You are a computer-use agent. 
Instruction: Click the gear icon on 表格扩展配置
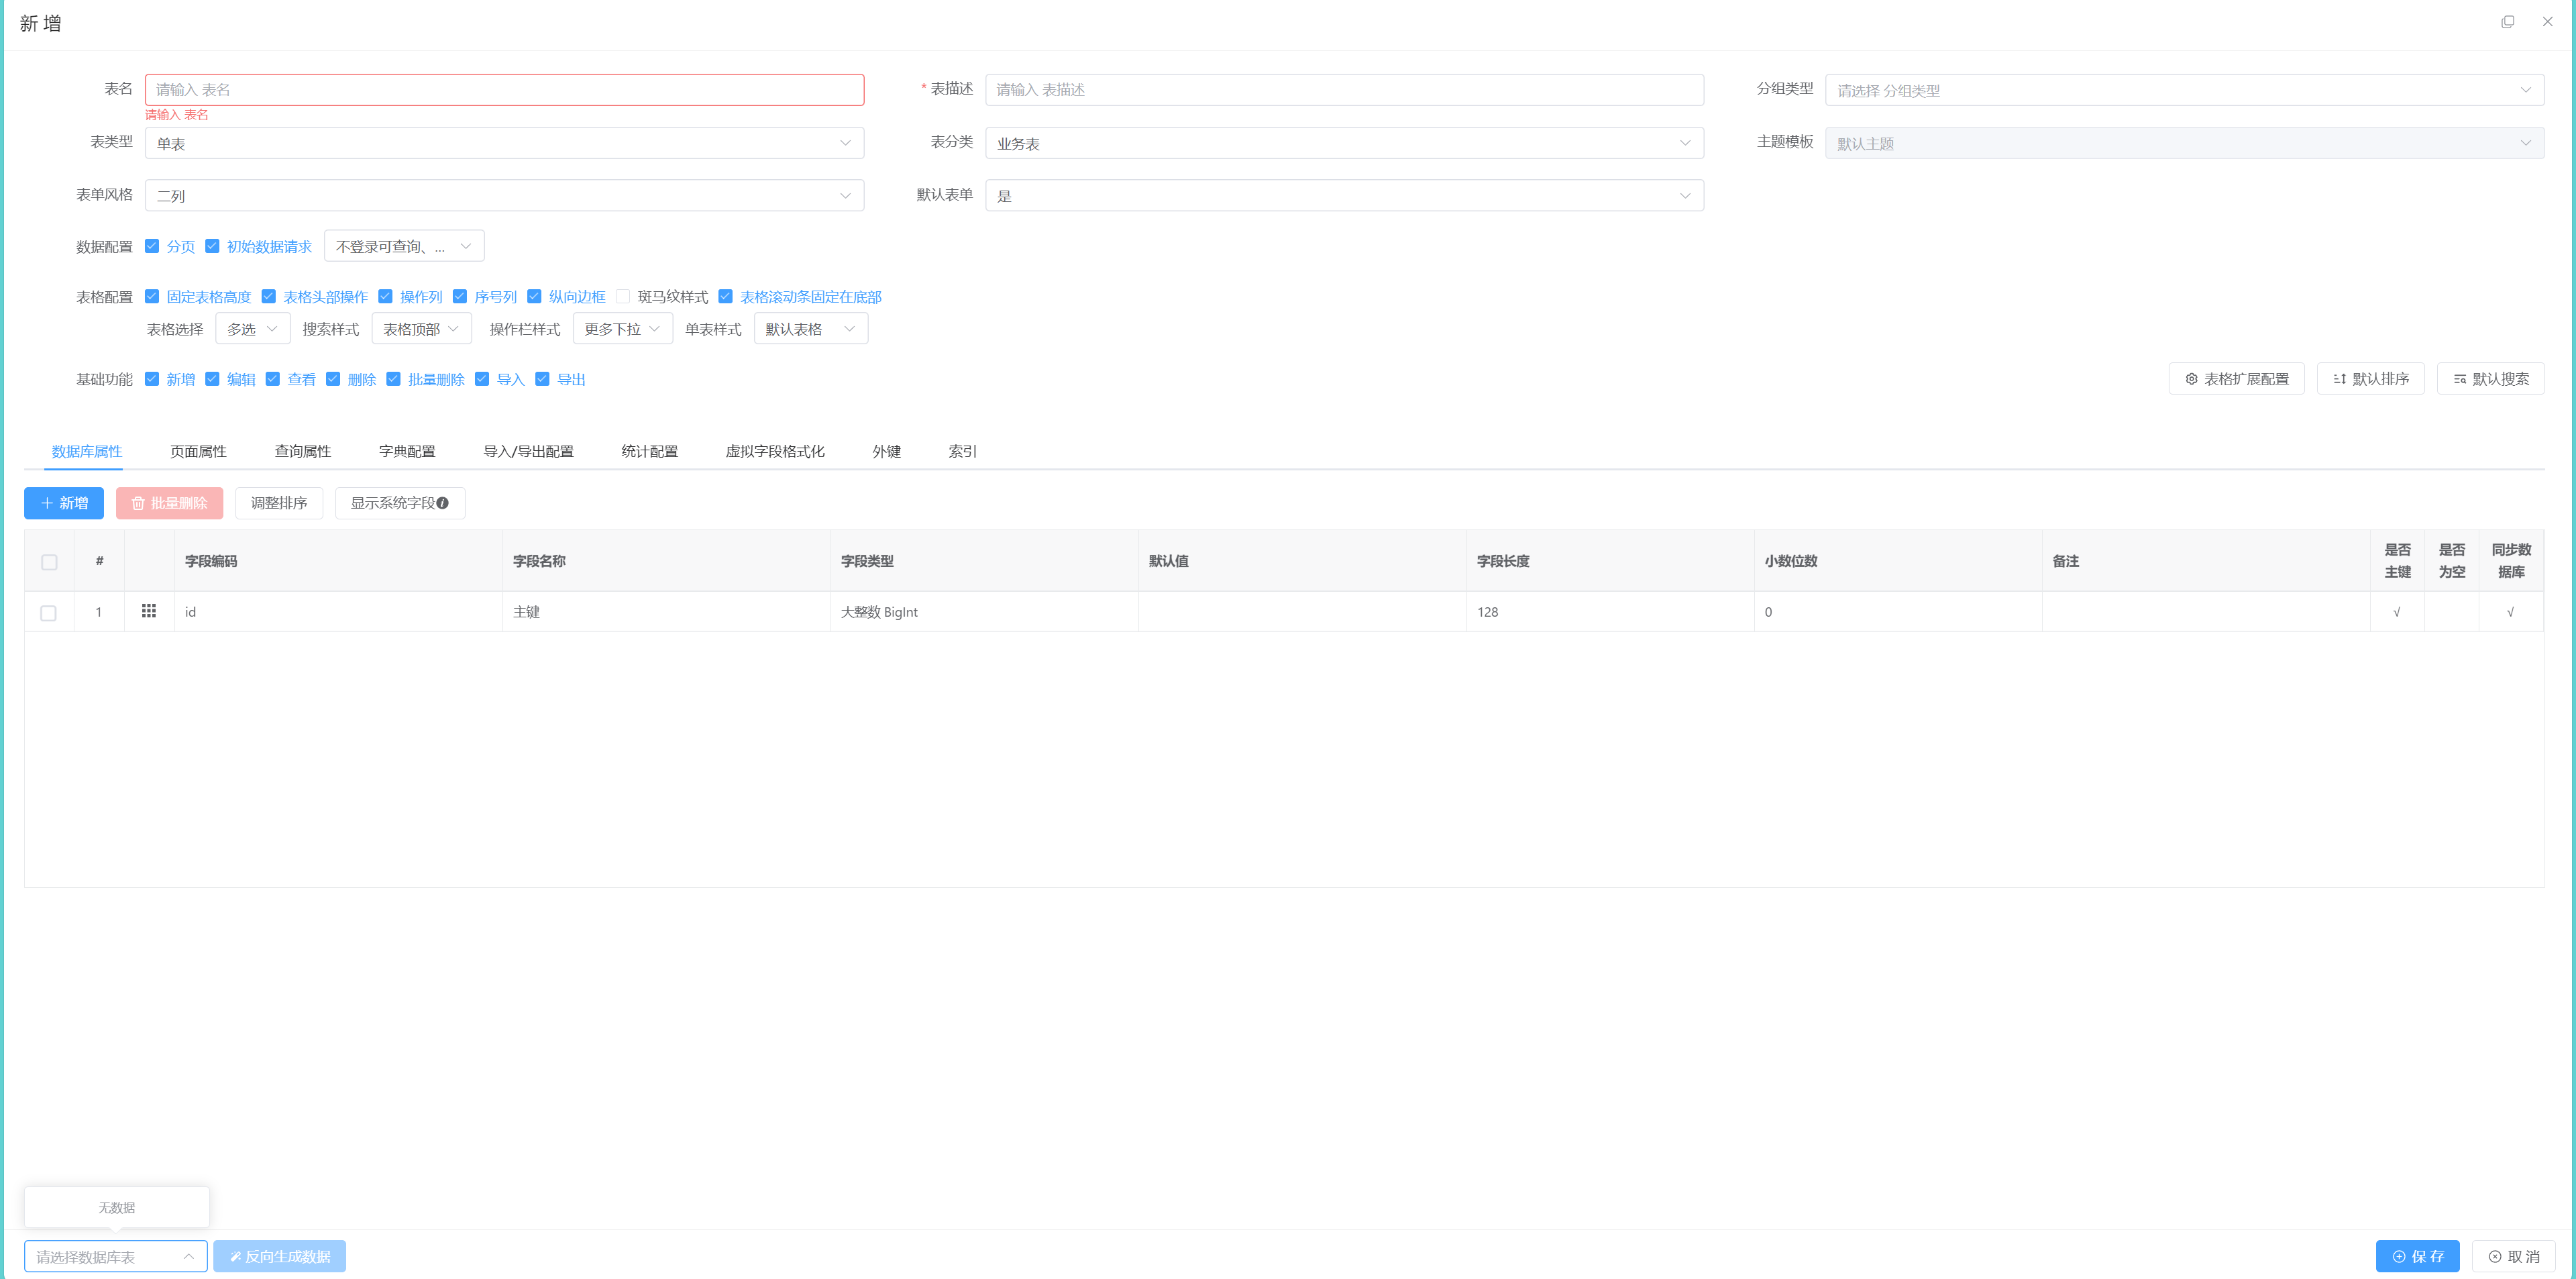click(x=2191, y=379)
